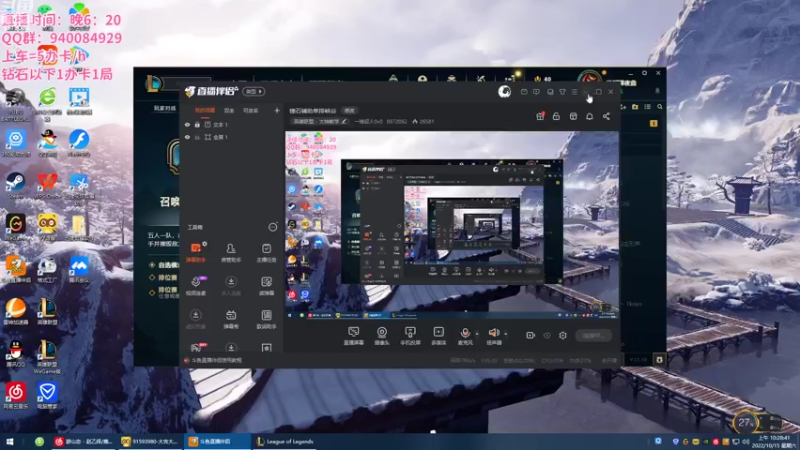This screenshot has height=450, width=800.
Task: Click the 修改 button beside stream title
Action: (x=349, y=111)
